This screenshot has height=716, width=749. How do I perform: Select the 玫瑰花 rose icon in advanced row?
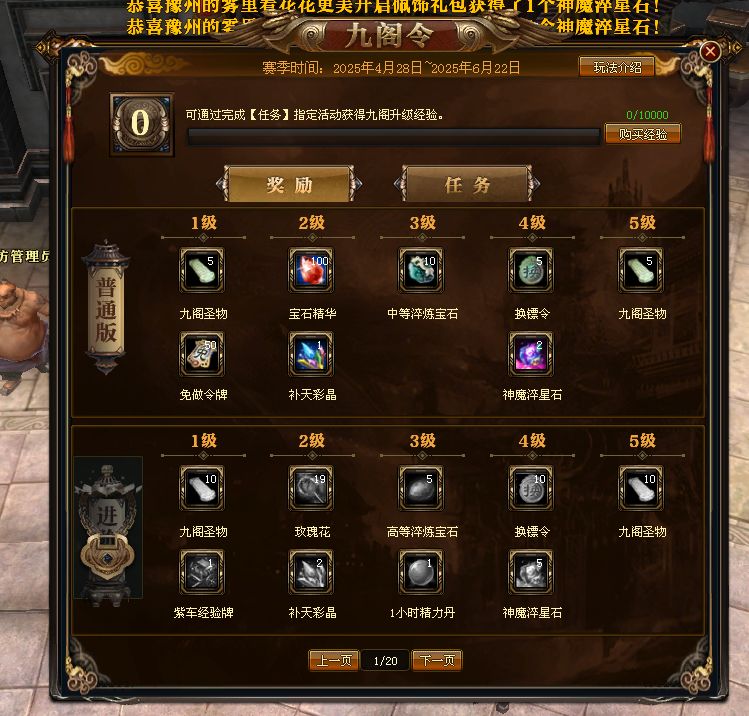click(311, 488)
